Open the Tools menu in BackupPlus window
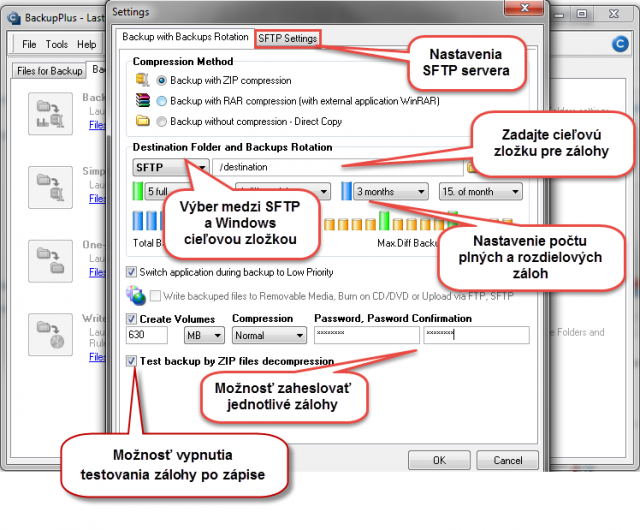The height and width of the screenshot is (530, 640). (57, 44)
